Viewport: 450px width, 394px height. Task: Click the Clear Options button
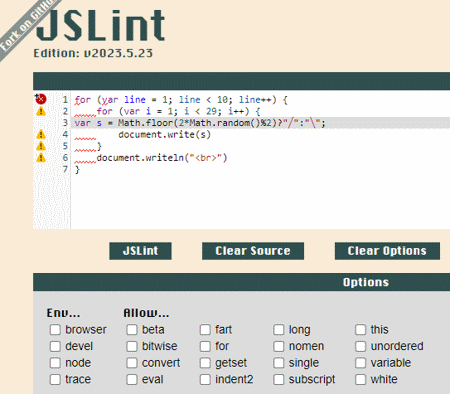point(387,251)
